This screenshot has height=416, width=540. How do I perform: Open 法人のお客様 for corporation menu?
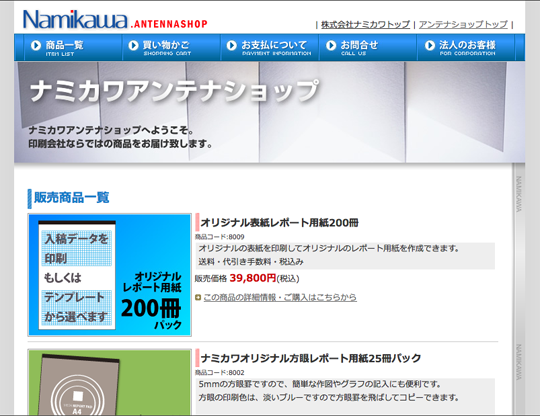pos(466,48)
